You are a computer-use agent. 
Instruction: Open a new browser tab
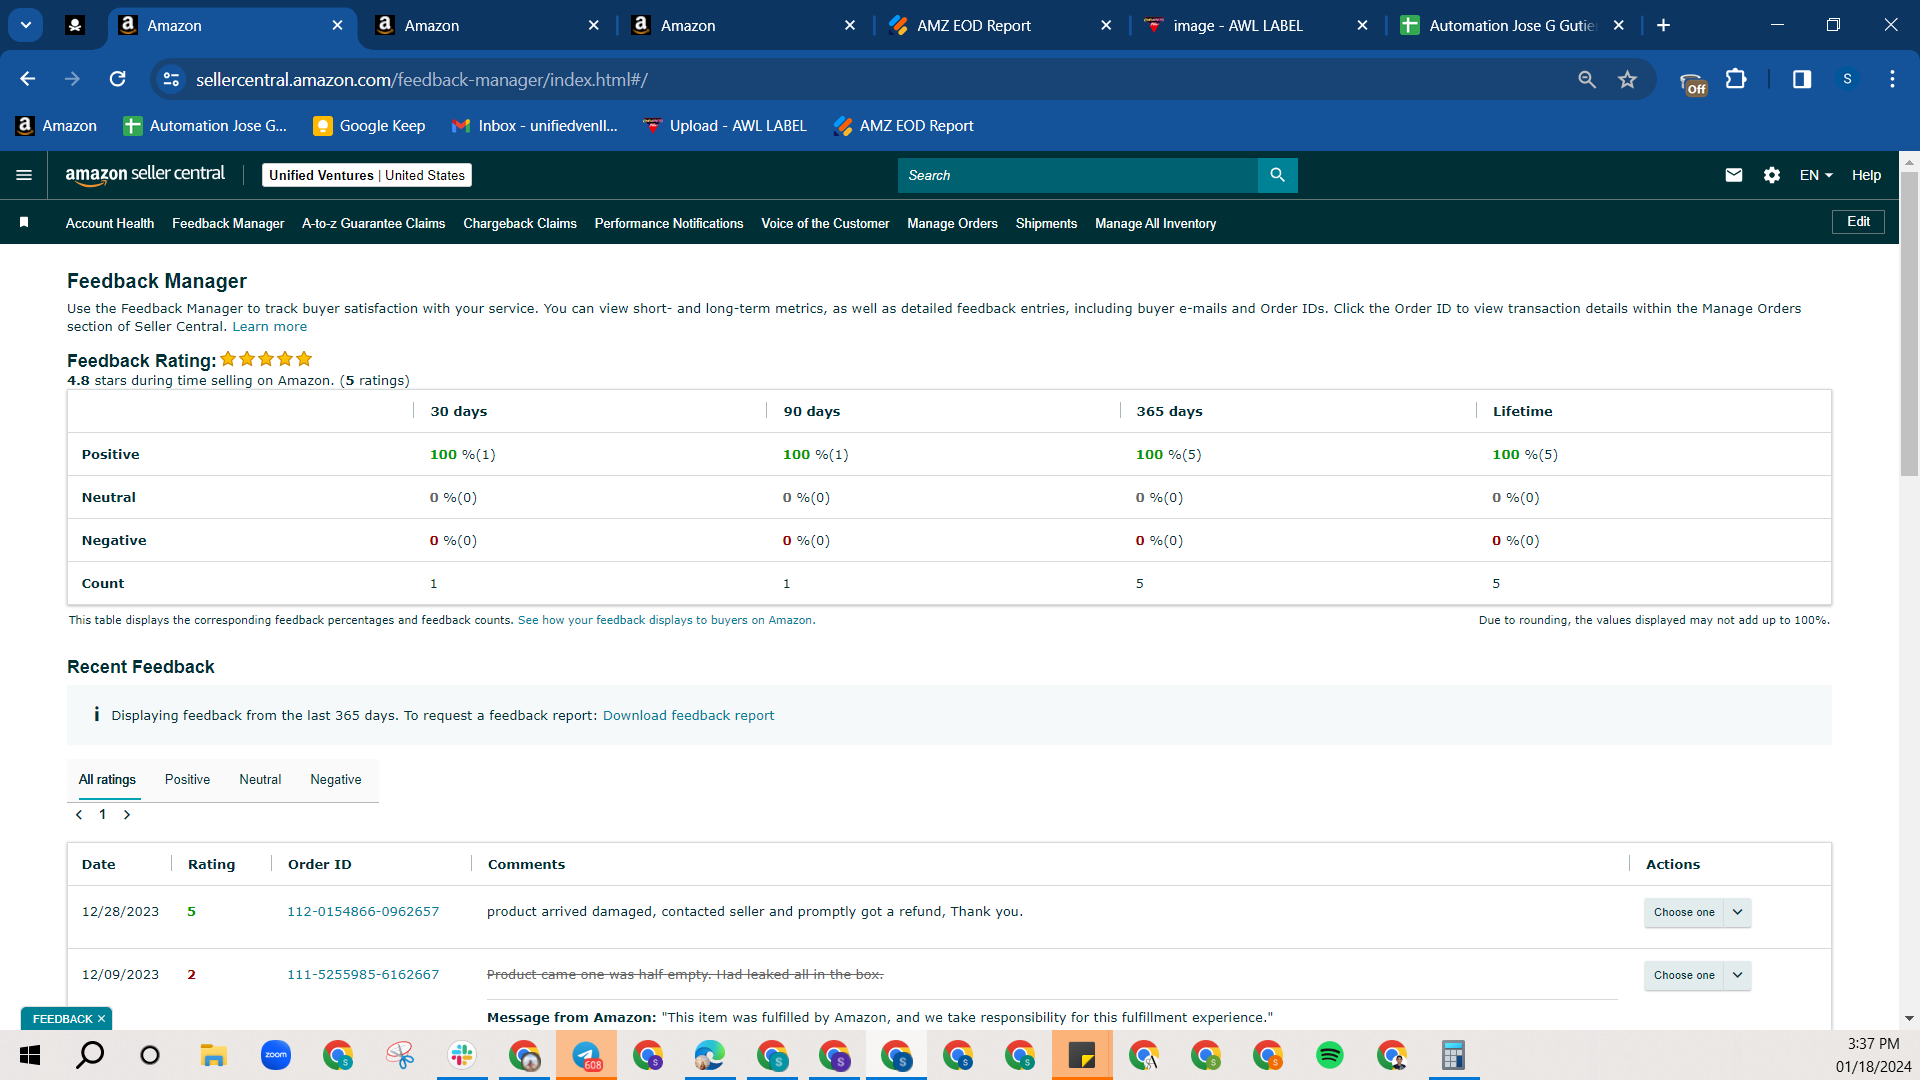pyautogui.click(x=1664, y=25)
